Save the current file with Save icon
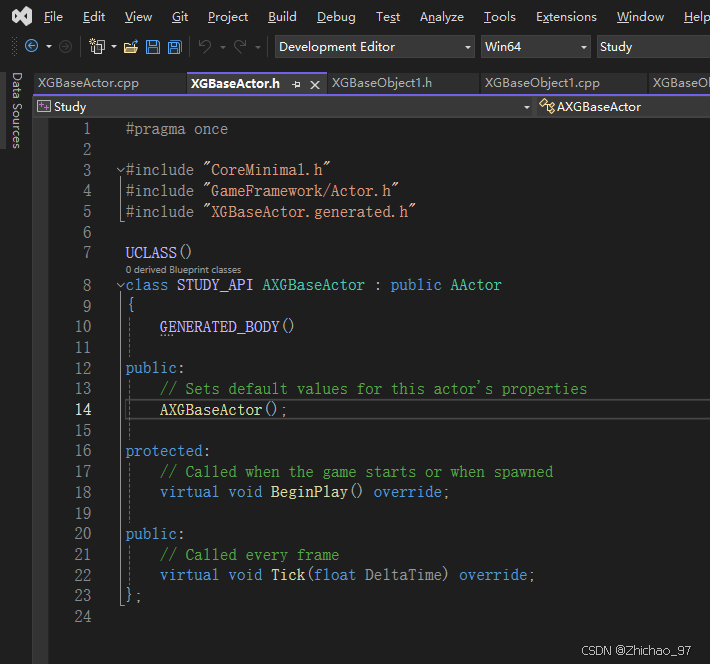710x664 pixels. [x=153, y=47]
